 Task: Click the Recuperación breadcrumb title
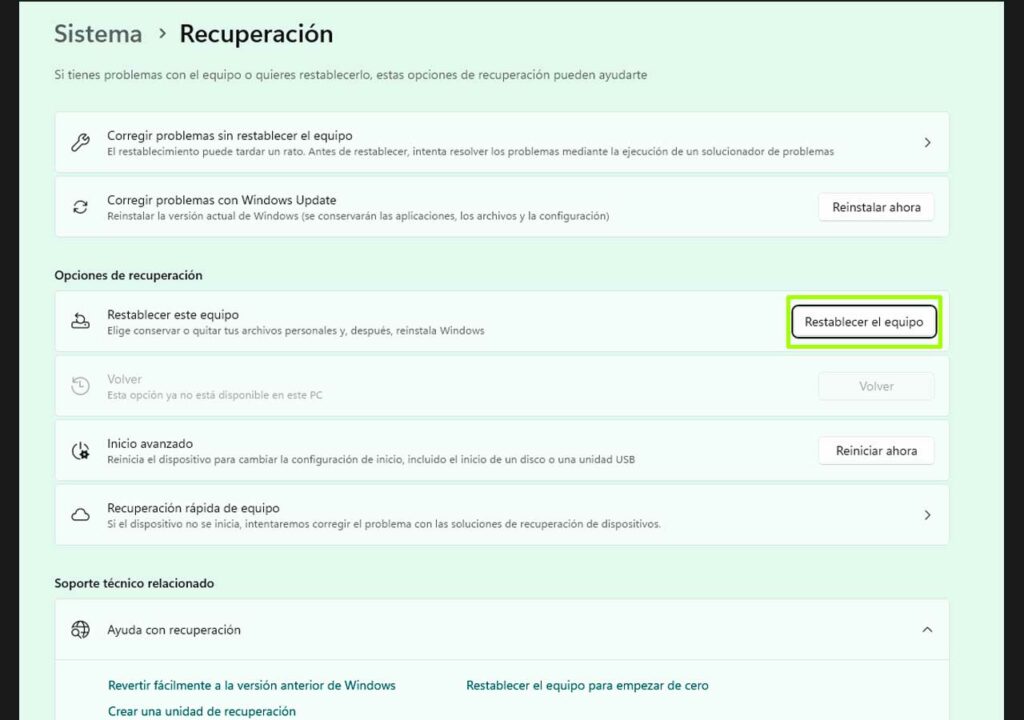coord(256,34)
